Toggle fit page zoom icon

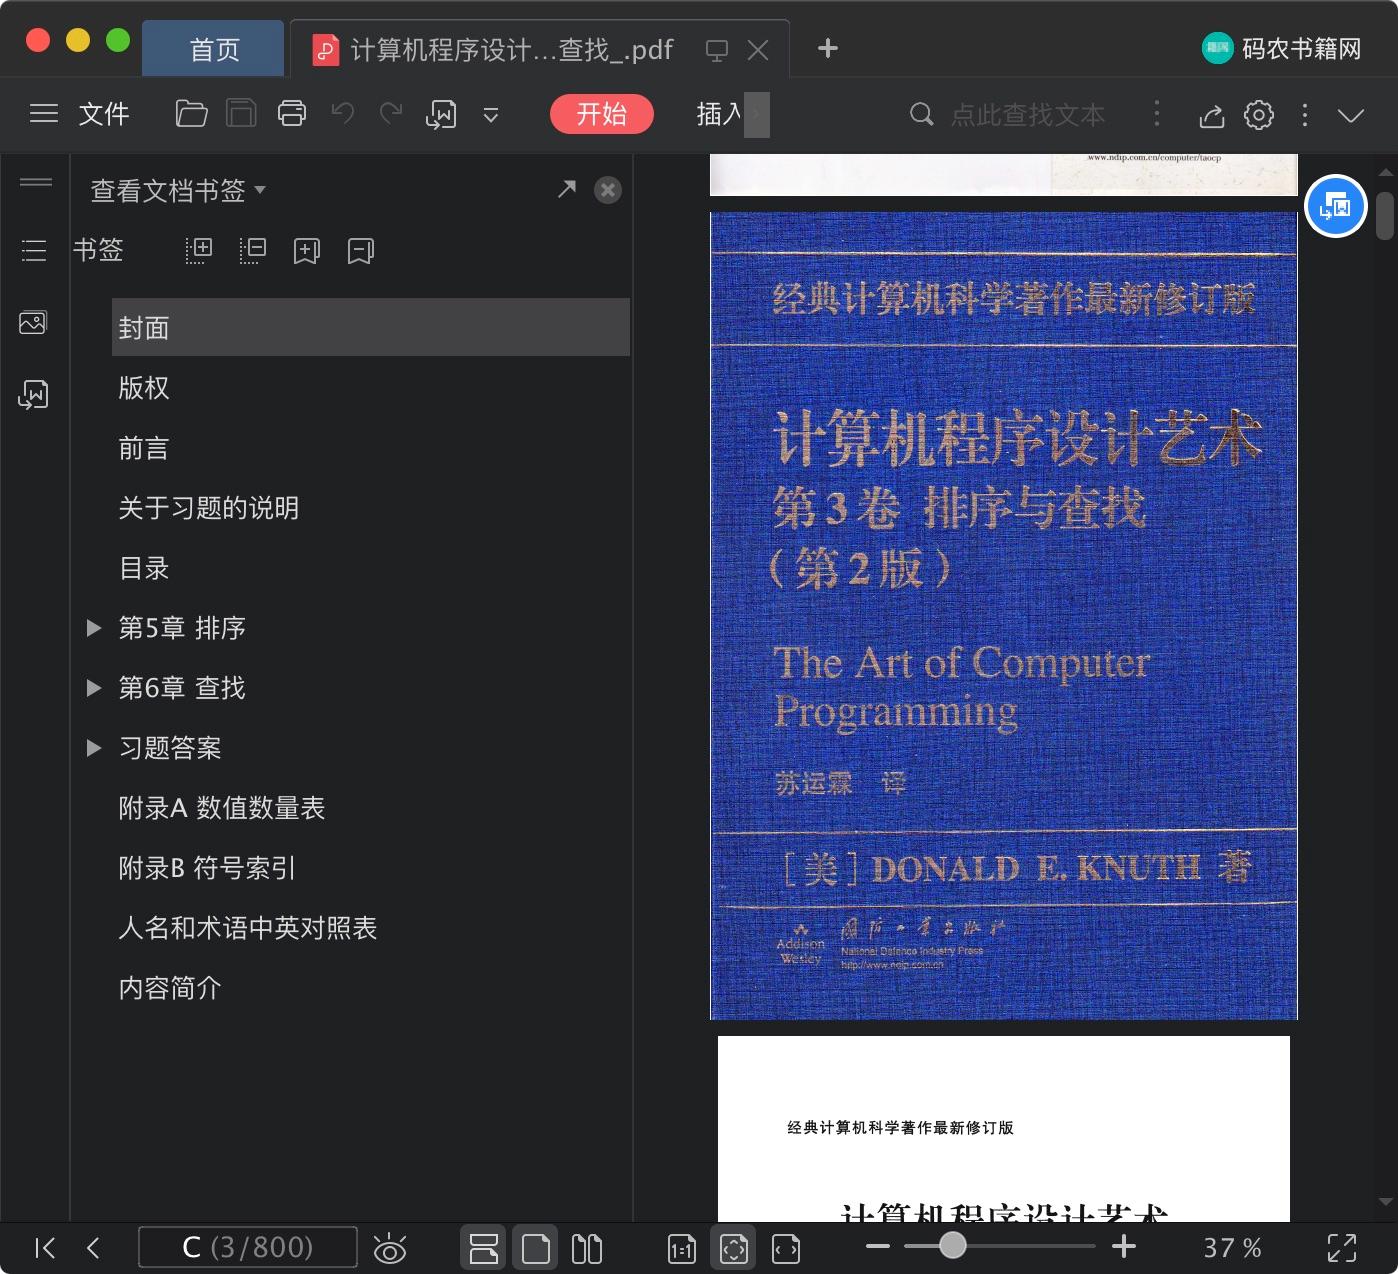point(734,1248)
